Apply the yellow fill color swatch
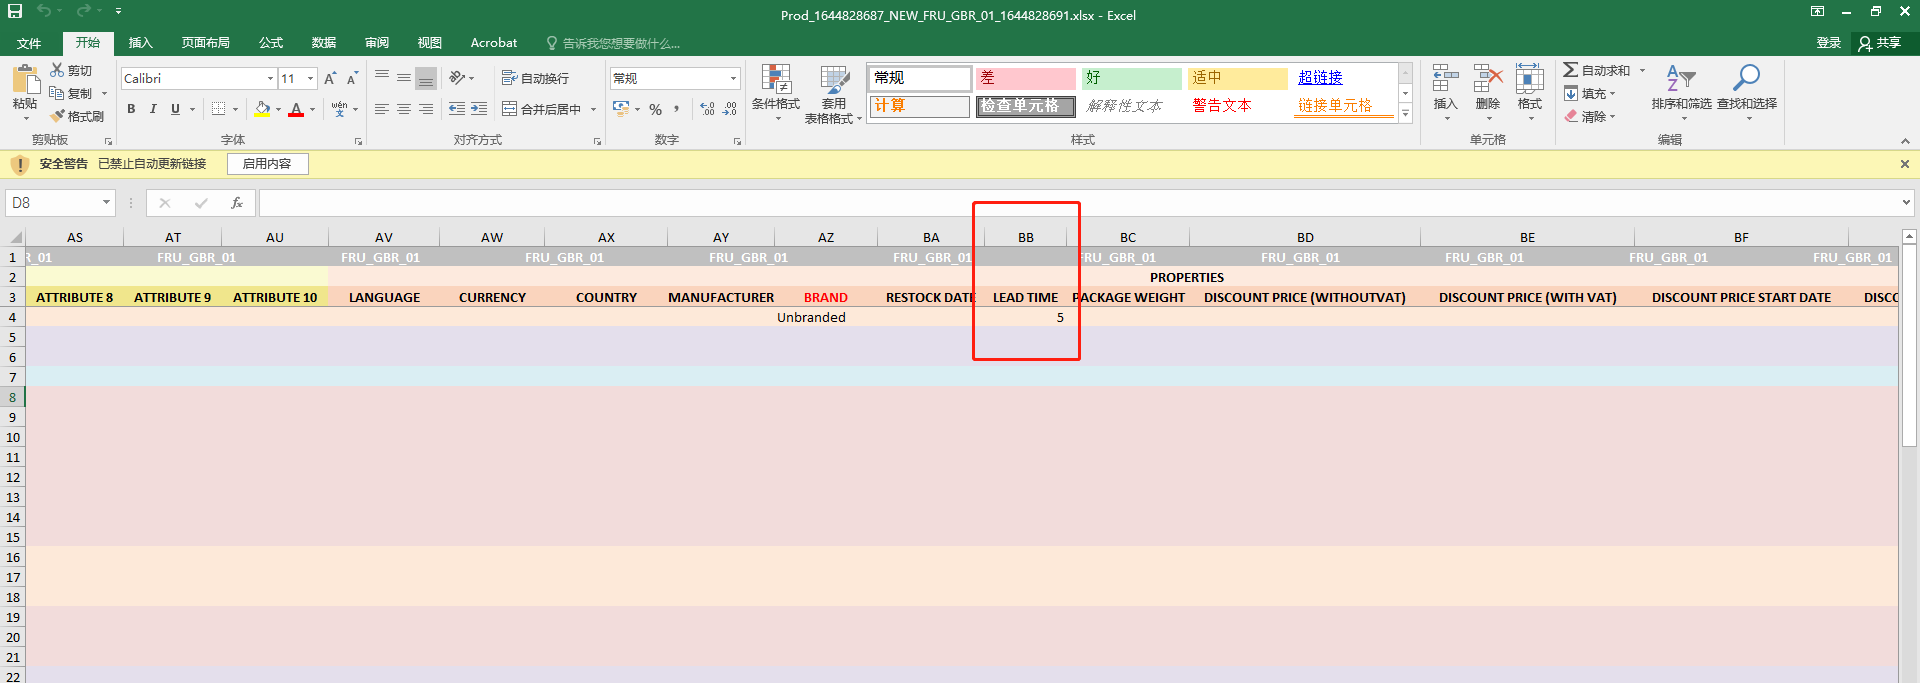This screenshot has width=1920, height=683. tap(262, 109)
